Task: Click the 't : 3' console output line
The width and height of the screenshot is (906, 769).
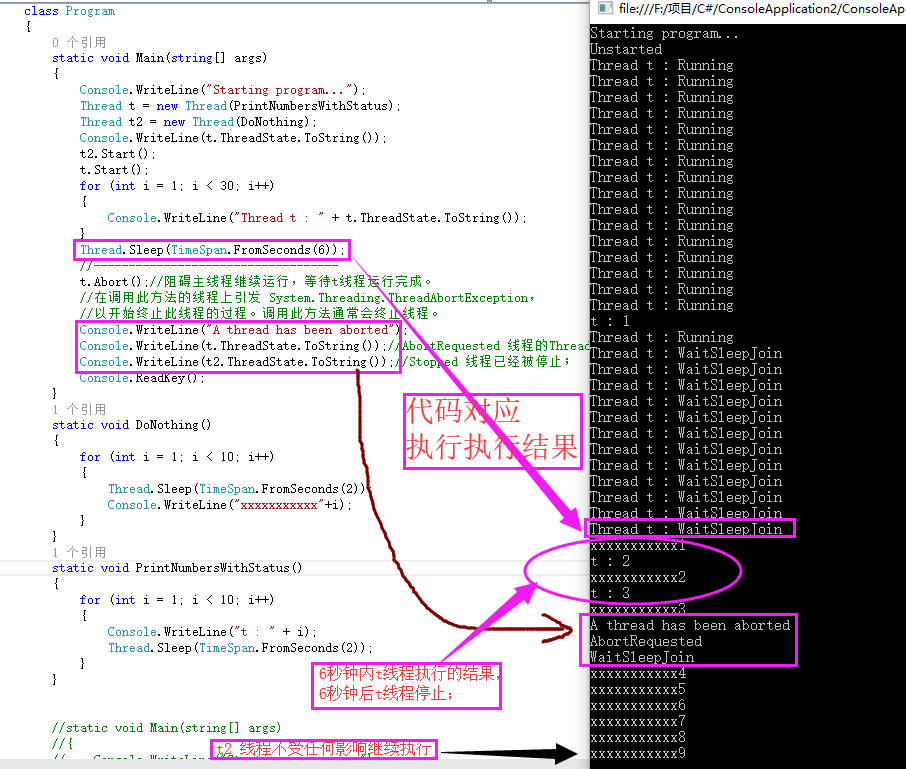Action: click(x=610, y=593)
